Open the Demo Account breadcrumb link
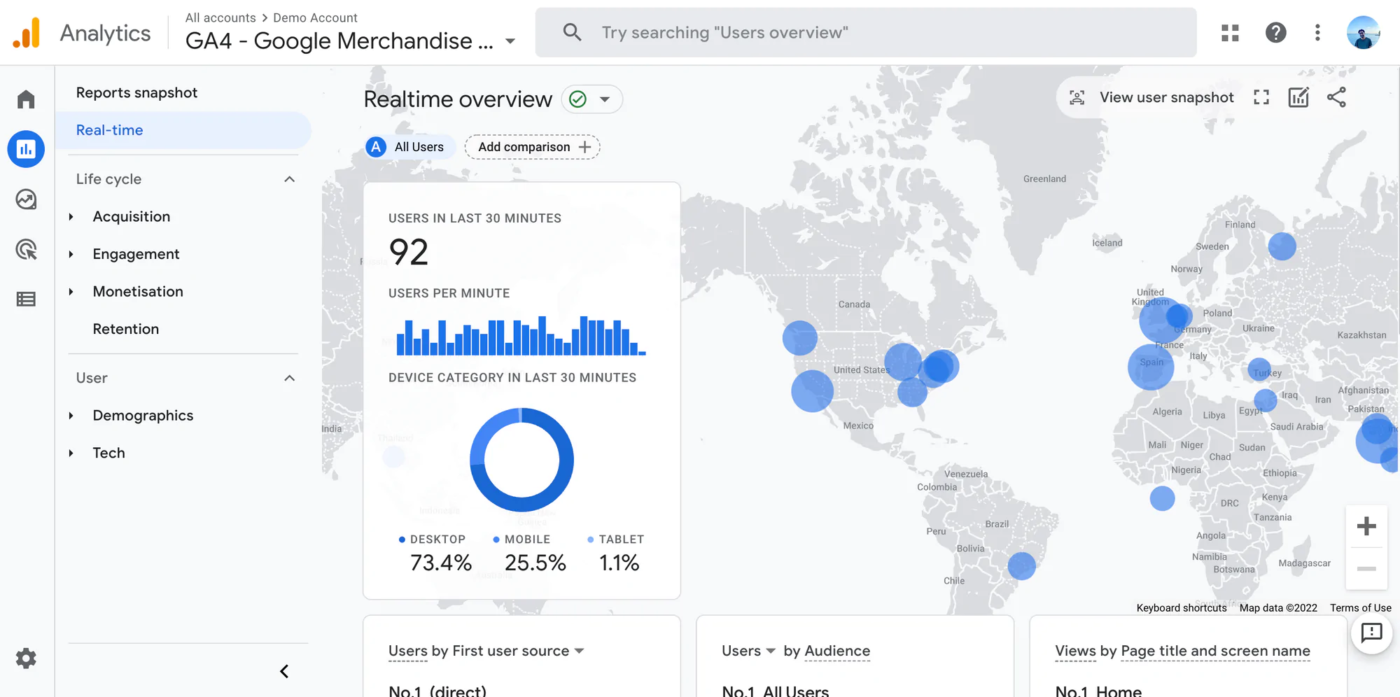1400x697 pixels. click(315, 18)
